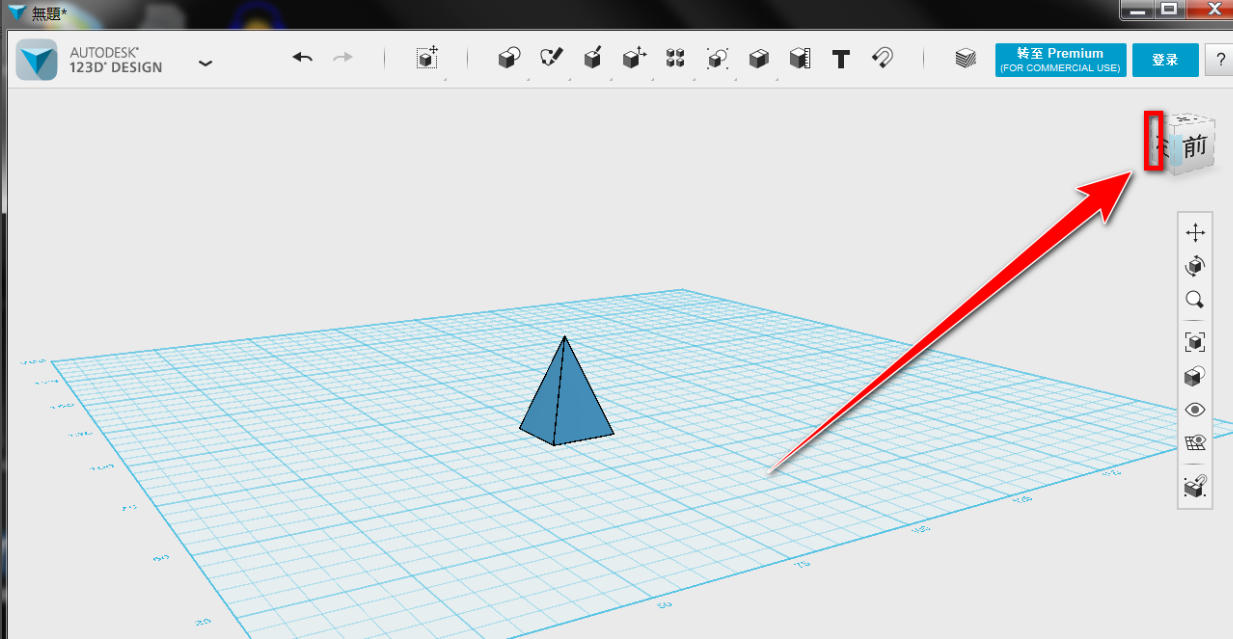Click the 前 face of the view cube
Image resolution: width=1233 pixels, height=639 pixels.
pos(1194,147)
